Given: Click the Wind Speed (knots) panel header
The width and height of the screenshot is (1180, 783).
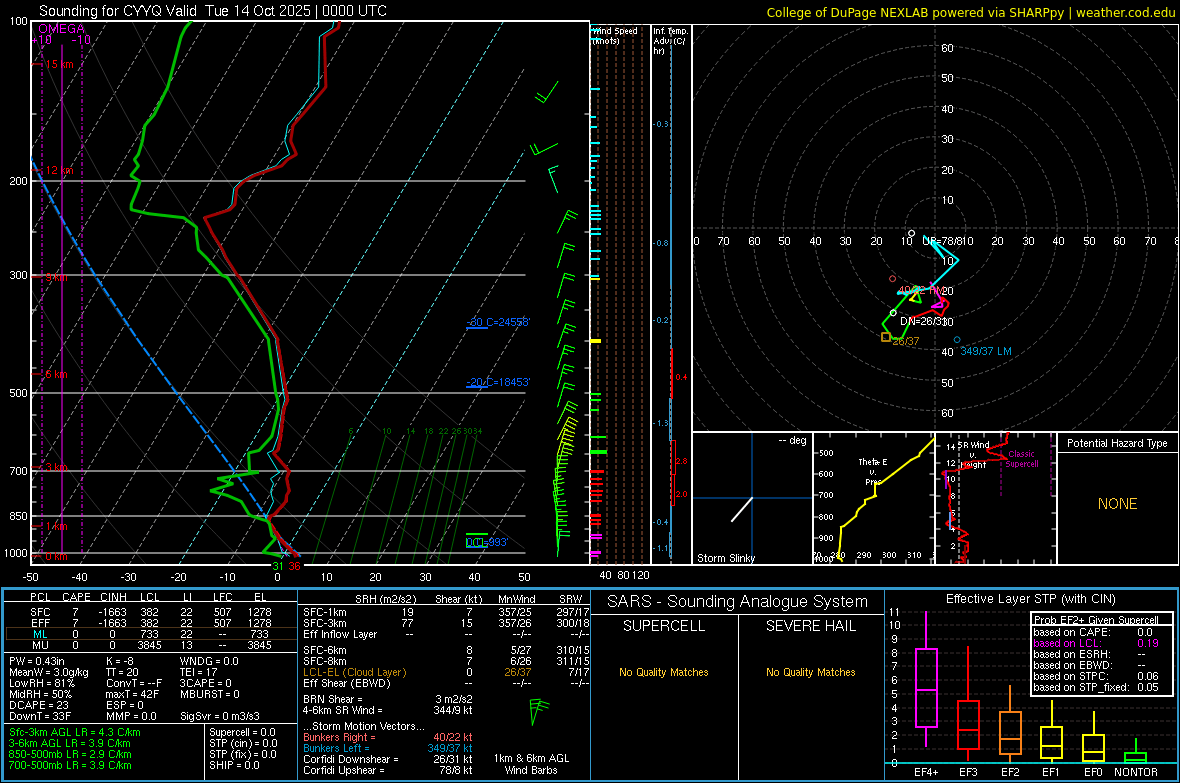Looking at the screenshot, I should tap(615, 35).
